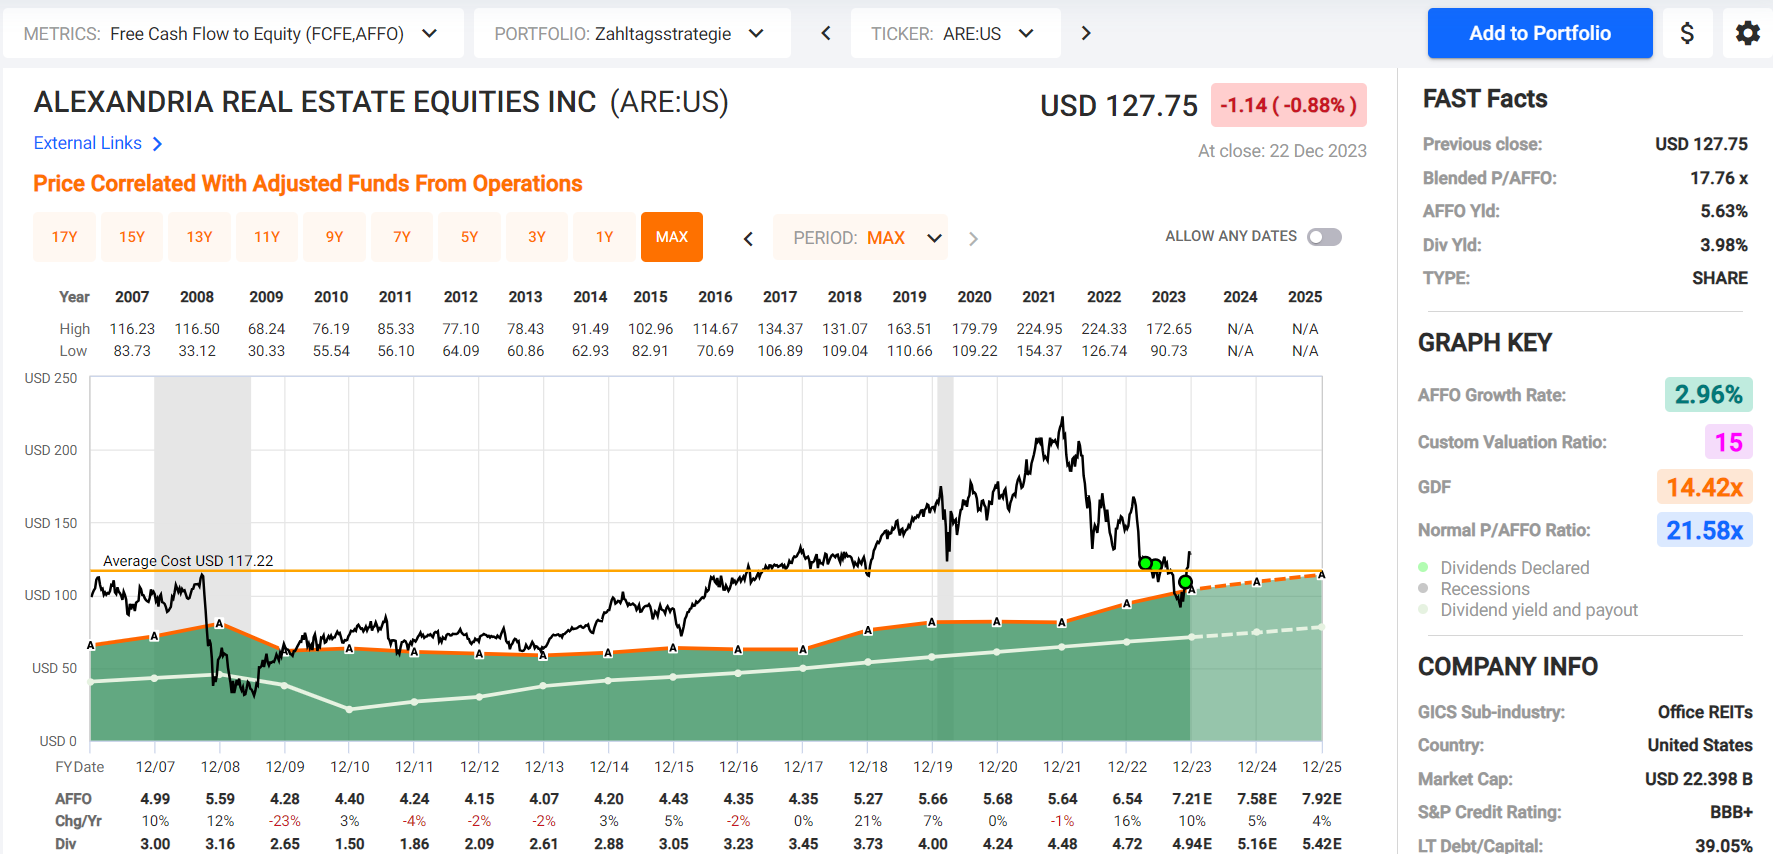Select the MAX time range tab
The height and width of the screenshot is (854, 1773).
tap(672, 237)
